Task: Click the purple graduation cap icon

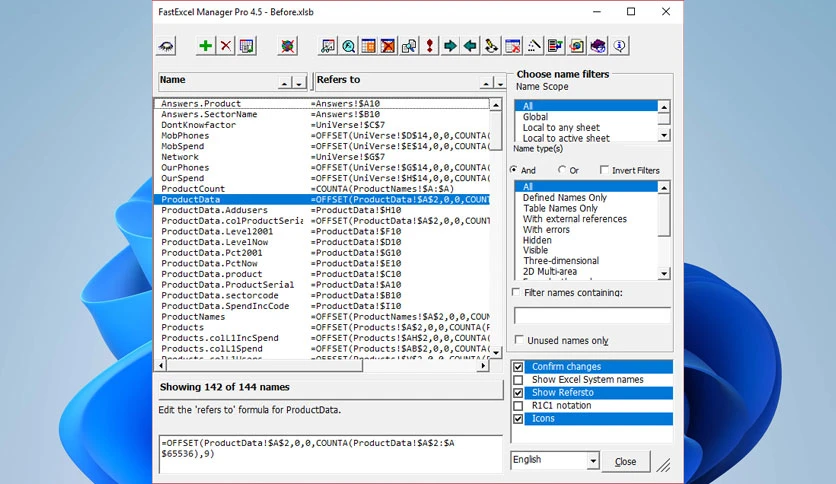Action: [598, 46]
